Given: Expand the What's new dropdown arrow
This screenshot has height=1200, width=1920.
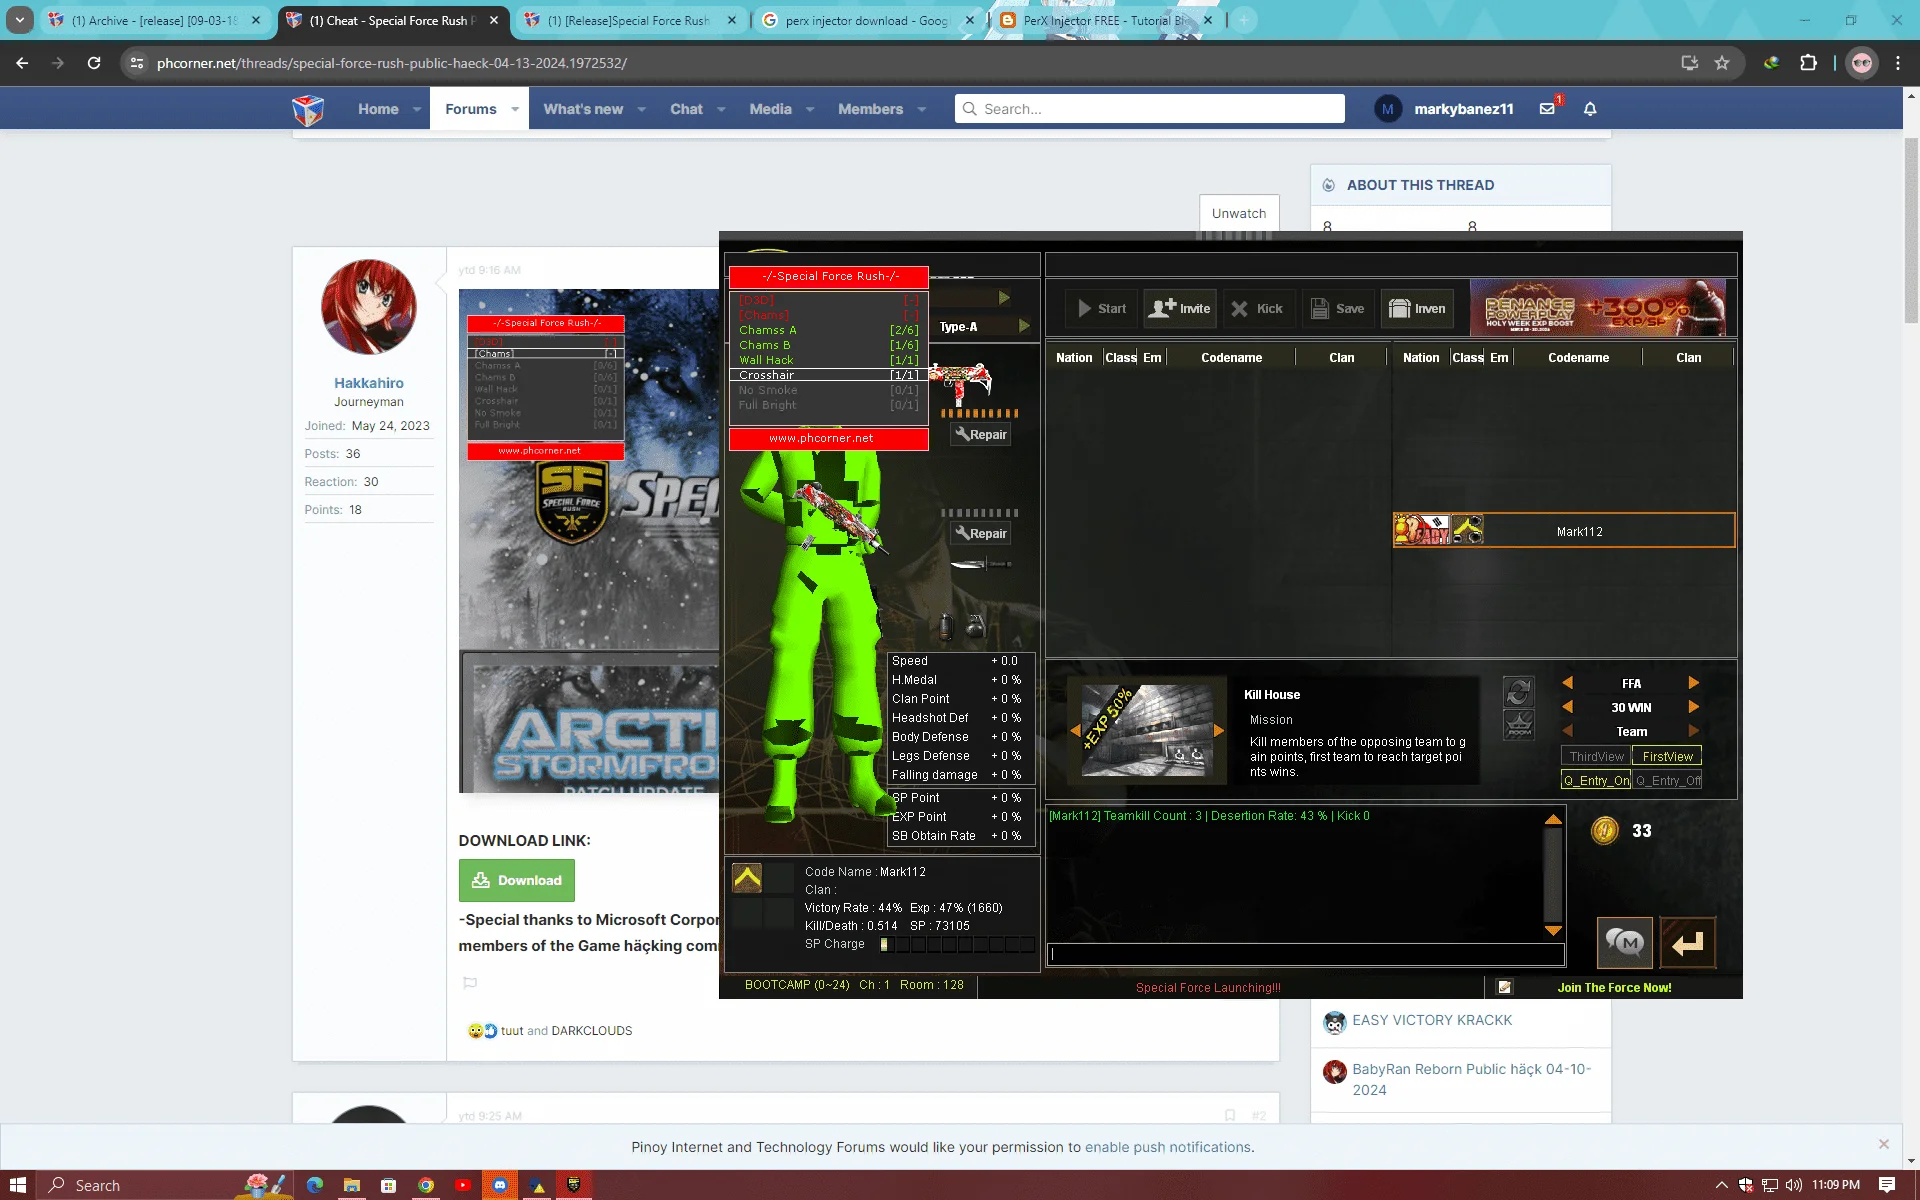Looking at the screenshot, I should click(x=641, y=109).
